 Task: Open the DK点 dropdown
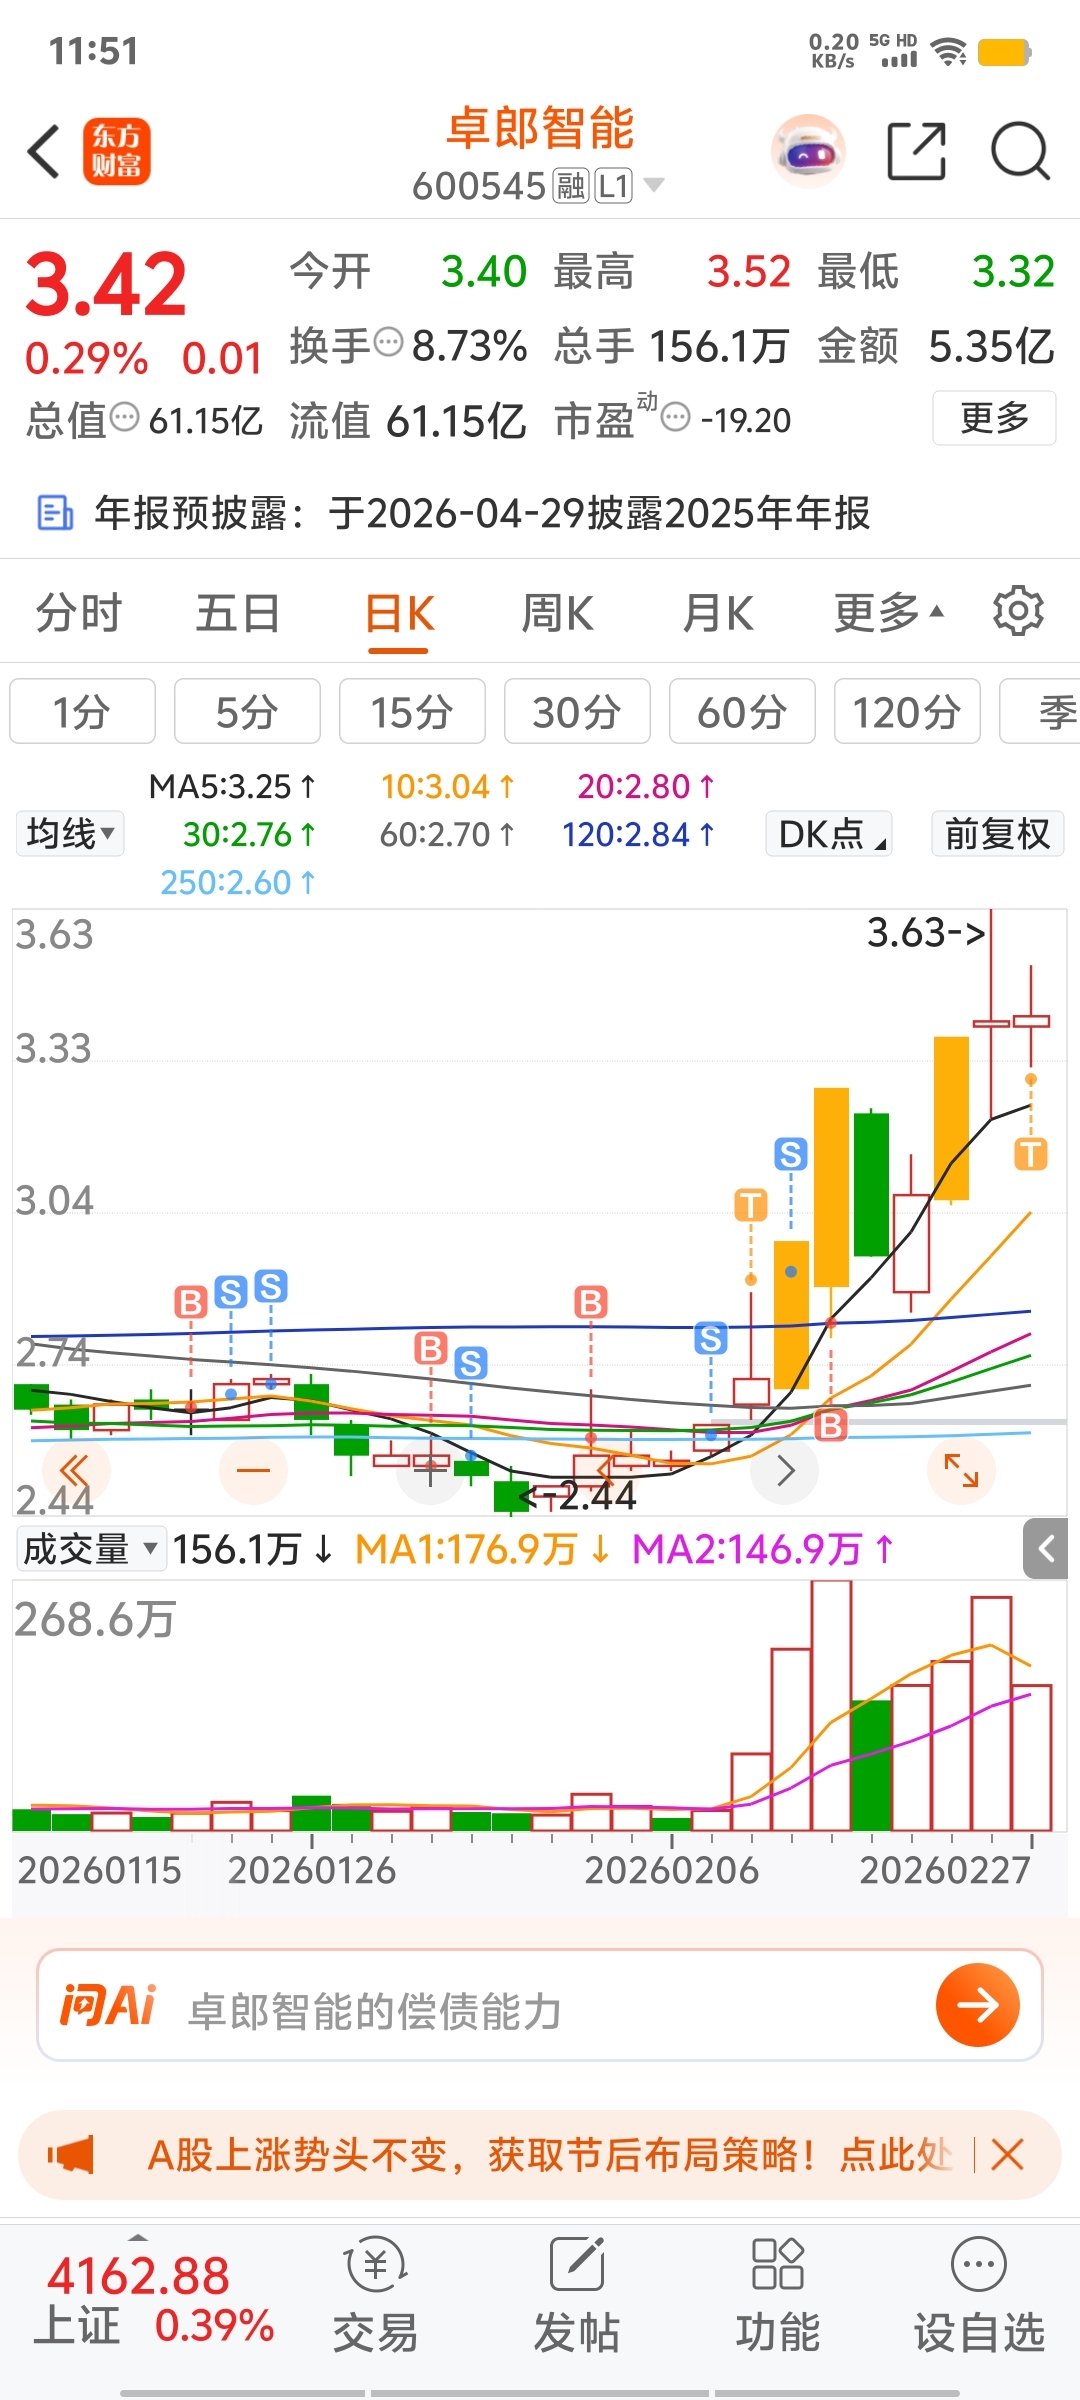pos(829,833)
